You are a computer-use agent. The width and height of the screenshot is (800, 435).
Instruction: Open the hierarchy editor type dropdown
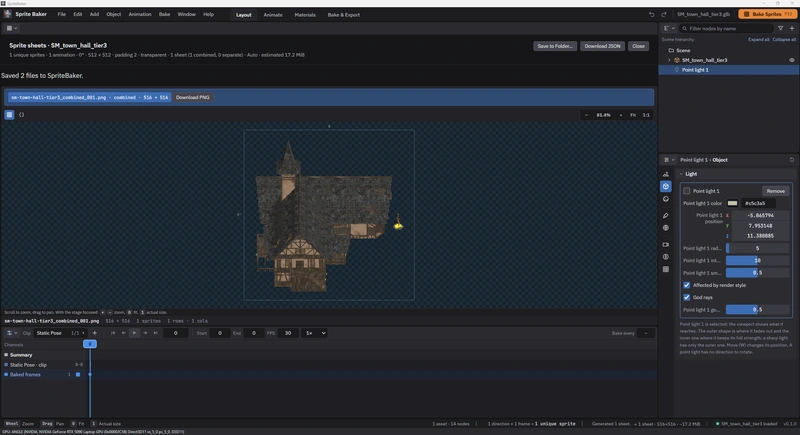click(669, 29)
